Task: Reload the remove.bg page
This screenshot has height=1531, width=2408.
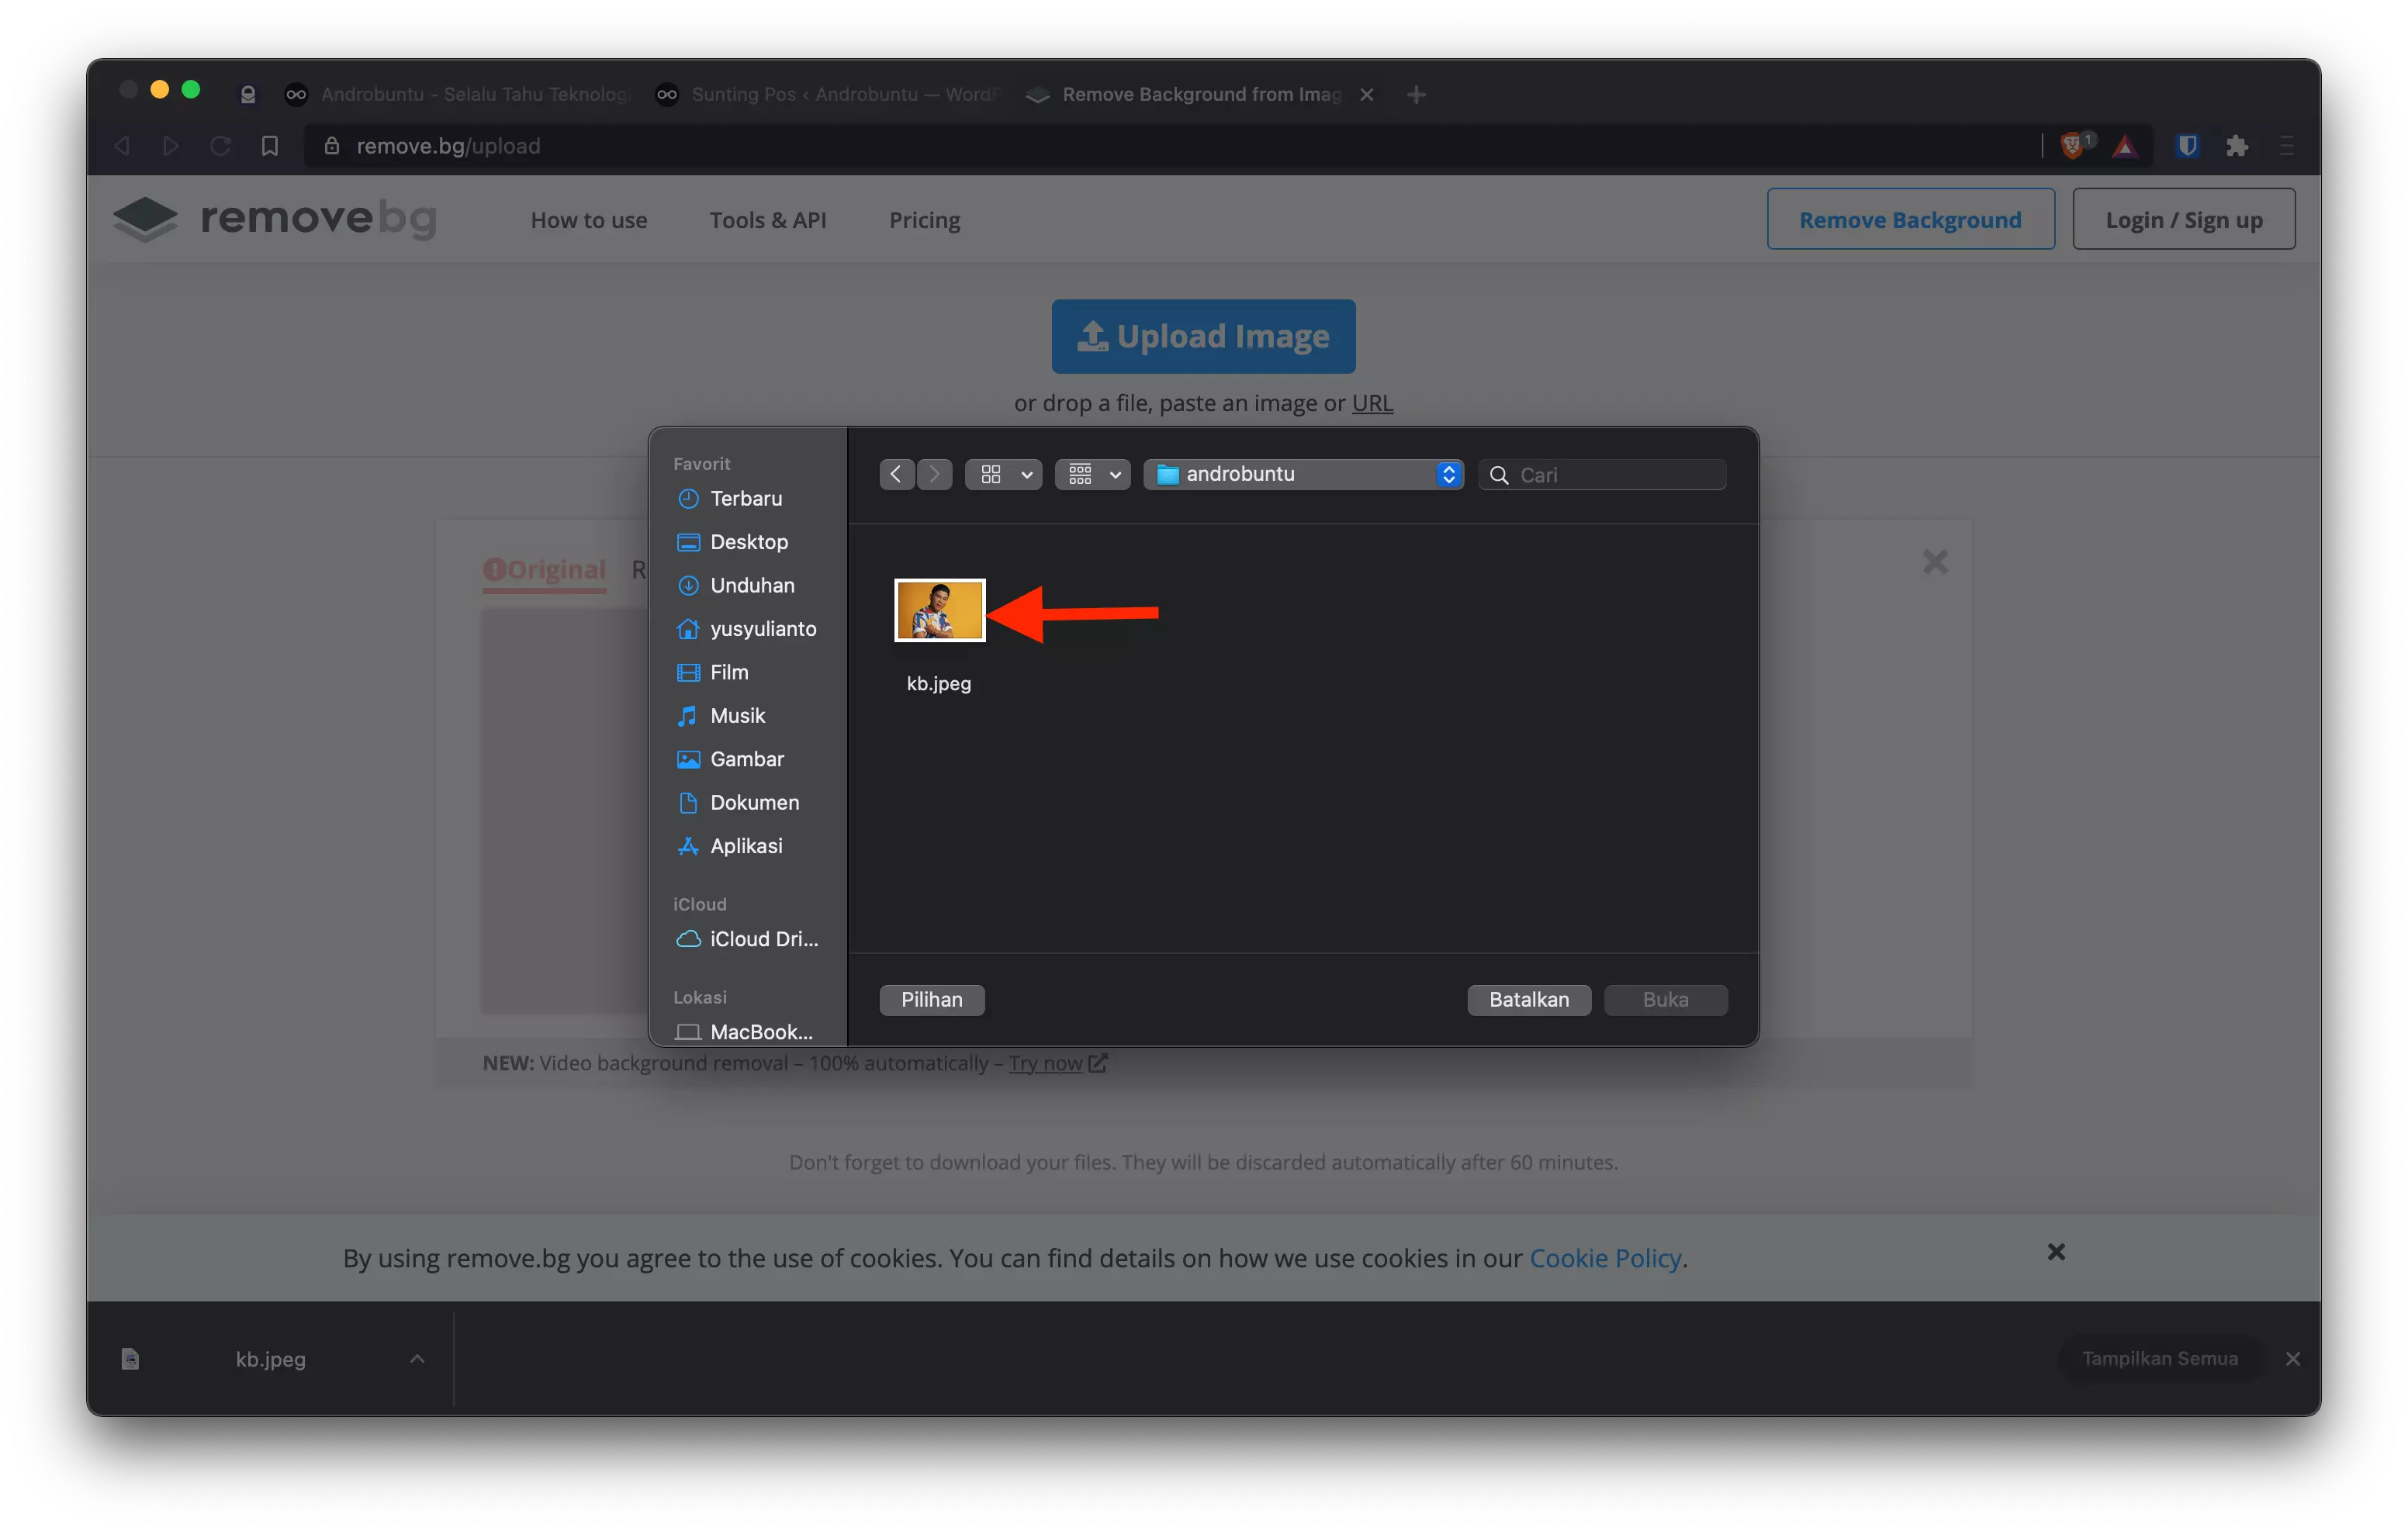Action: 220,146
